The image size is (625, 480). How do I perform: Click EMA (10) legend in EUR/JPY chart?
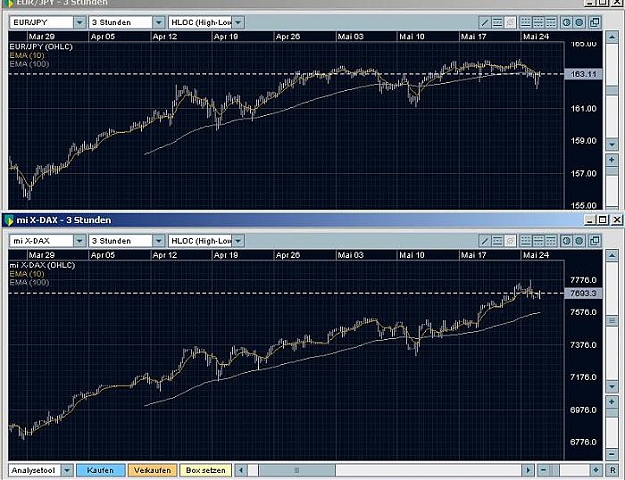tap(27, 55)
